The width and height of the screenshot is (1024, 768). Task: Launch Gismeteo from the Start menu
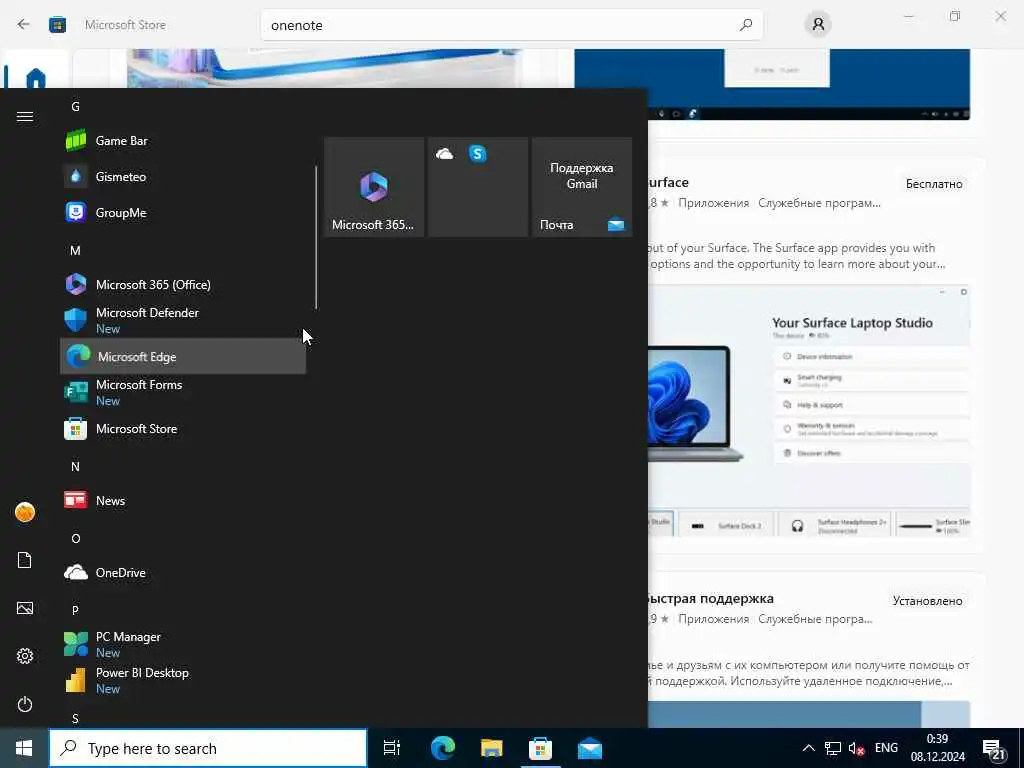(183, 176)
